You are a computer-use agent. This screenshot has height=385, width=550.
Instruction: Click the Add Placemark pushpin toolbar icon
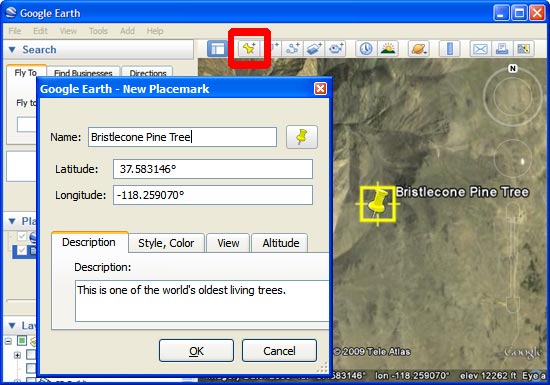[x=249, y=48]
